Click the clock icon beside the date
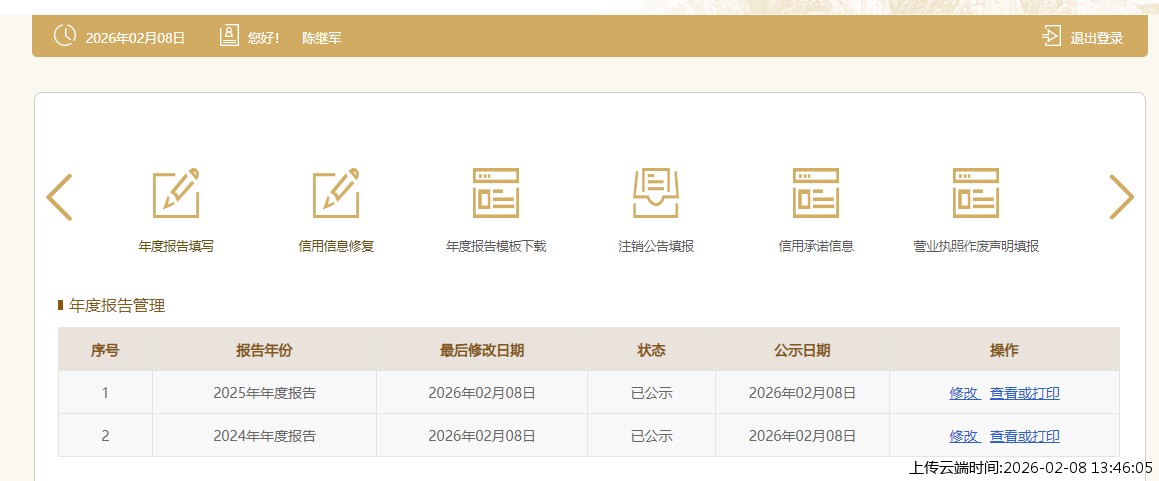Image resolution: width=1159 pixels, height=481 pixels. [x=64, y=36]
